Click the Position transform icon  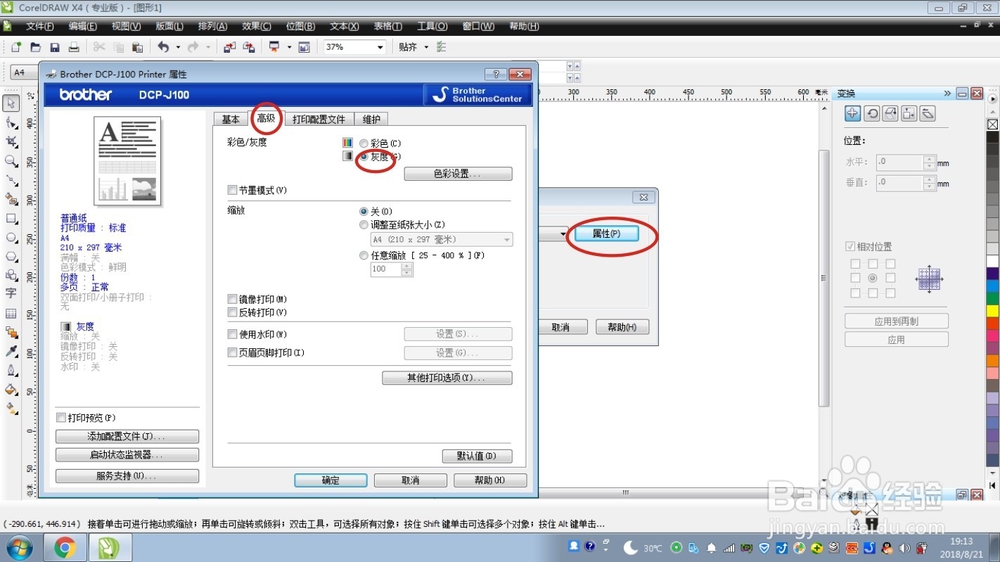coord(853,114)
